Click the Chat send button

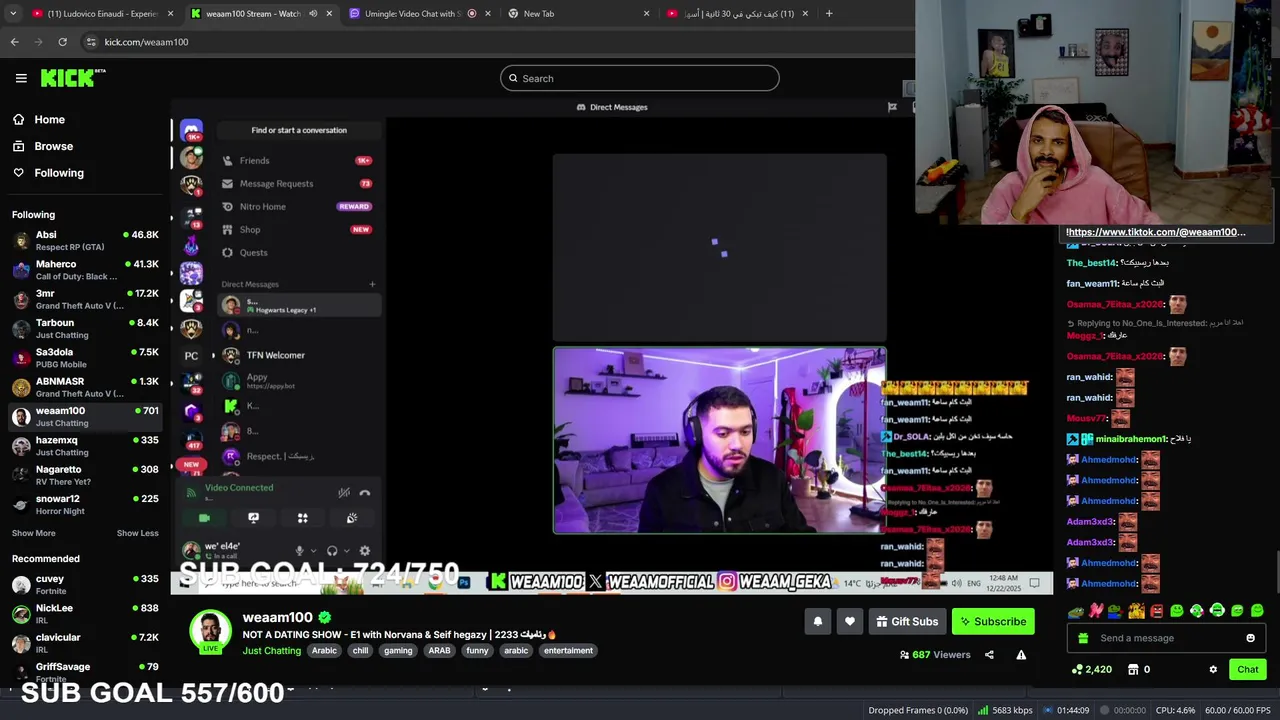click(1248, 669)
